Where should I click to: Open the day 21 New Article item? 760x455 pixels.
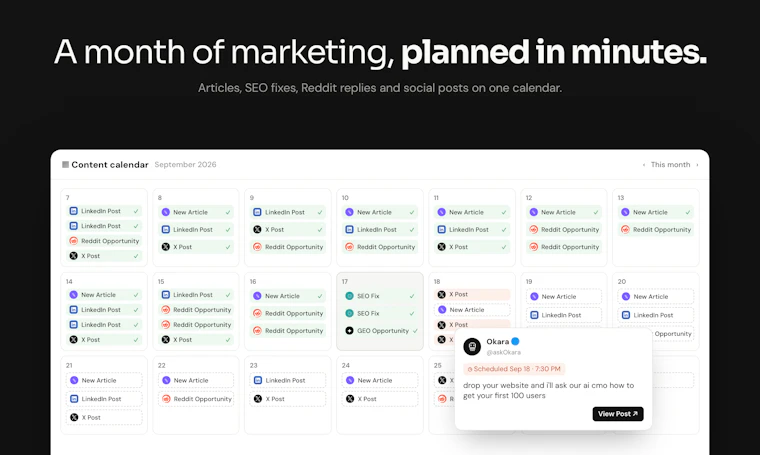pos(104,380)
